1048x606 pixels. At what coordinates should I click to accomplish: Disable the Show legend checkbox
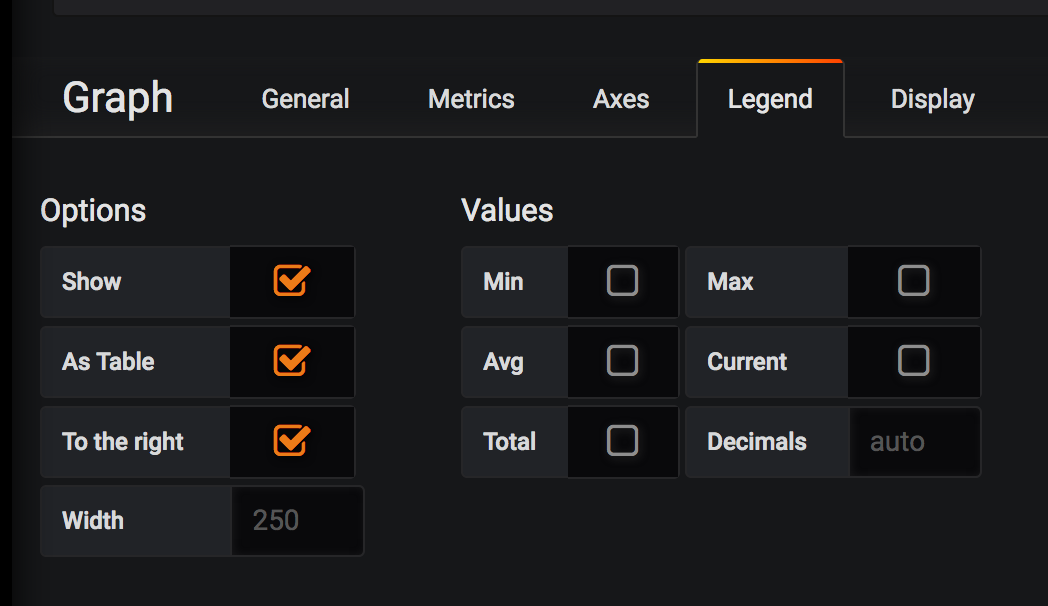tap(291, 282)
